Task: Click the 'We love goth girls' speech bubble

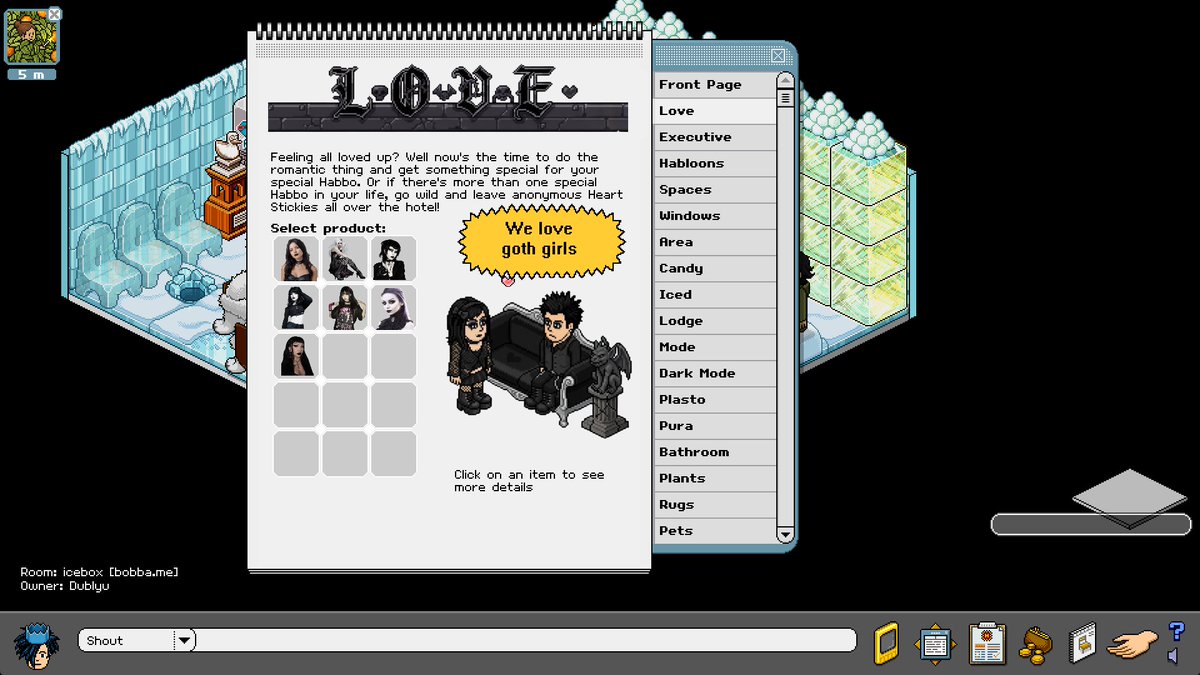Action: (541, 240)
